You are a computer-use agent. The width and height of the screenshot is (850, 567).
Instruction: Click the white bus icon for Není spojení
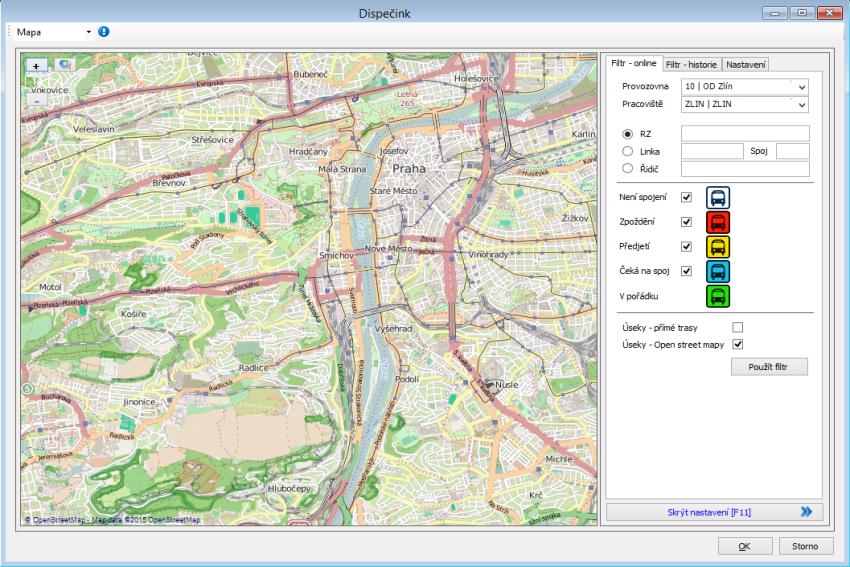(718, 197)
